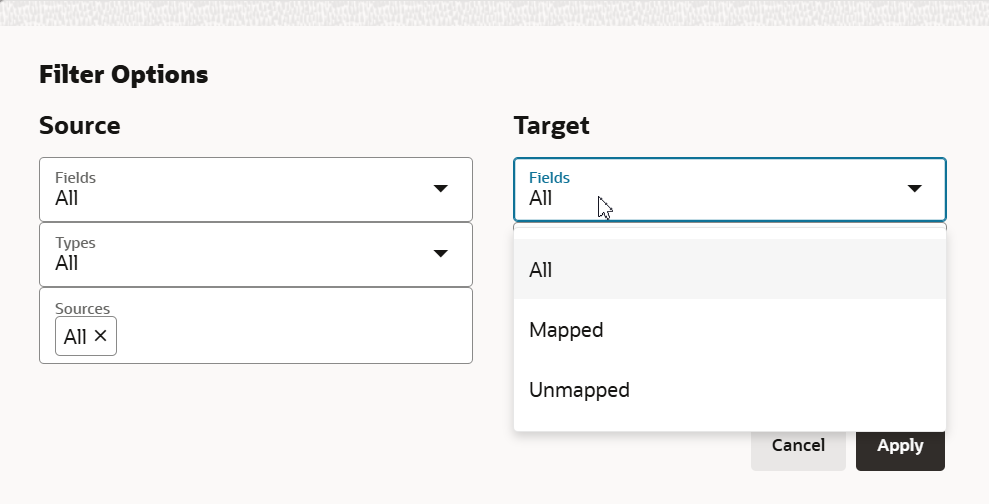
Task: Apply the filter options
Action: (900, 445)
